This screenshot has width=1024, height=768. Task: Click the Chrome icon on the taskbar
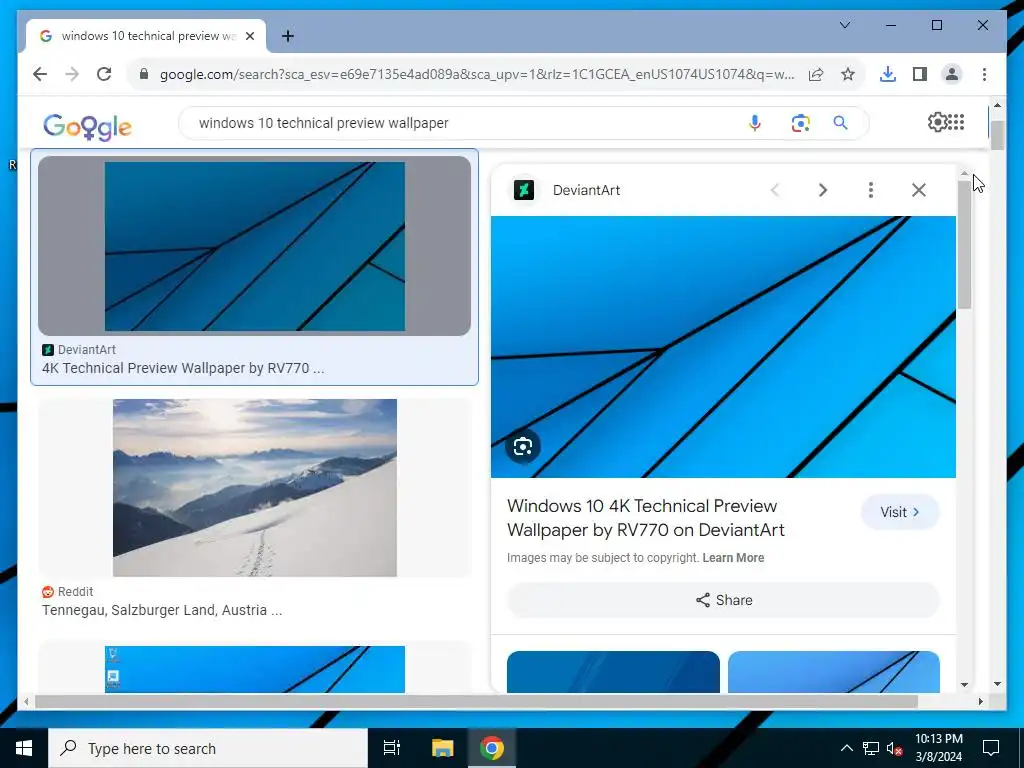pos(492,748)
